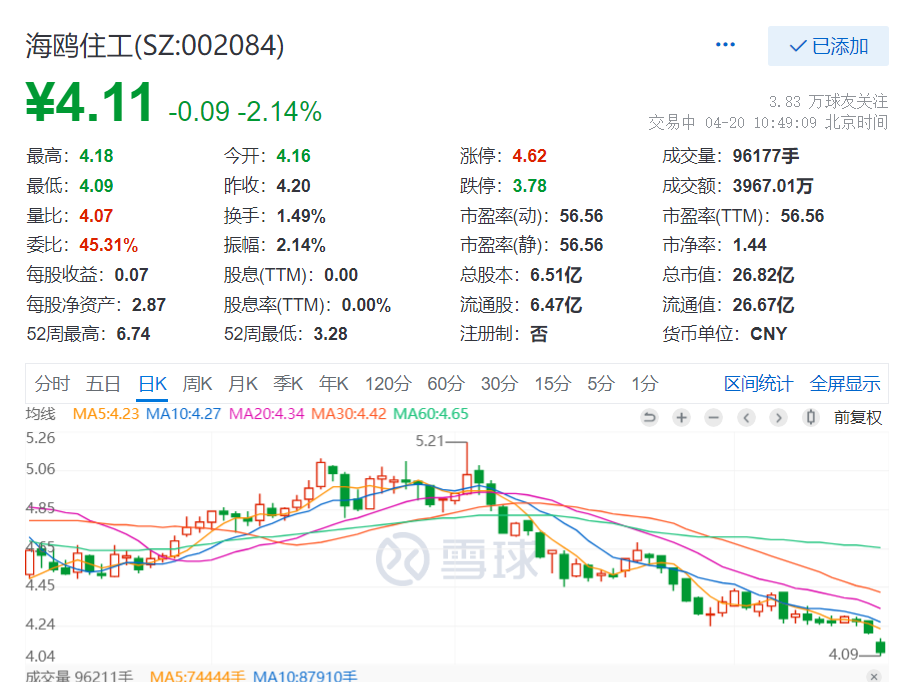Open the 前复权 adjustment dropdown
Image resolution: width=921 pixels, height=682 pixels.
[x=858, y=418]
